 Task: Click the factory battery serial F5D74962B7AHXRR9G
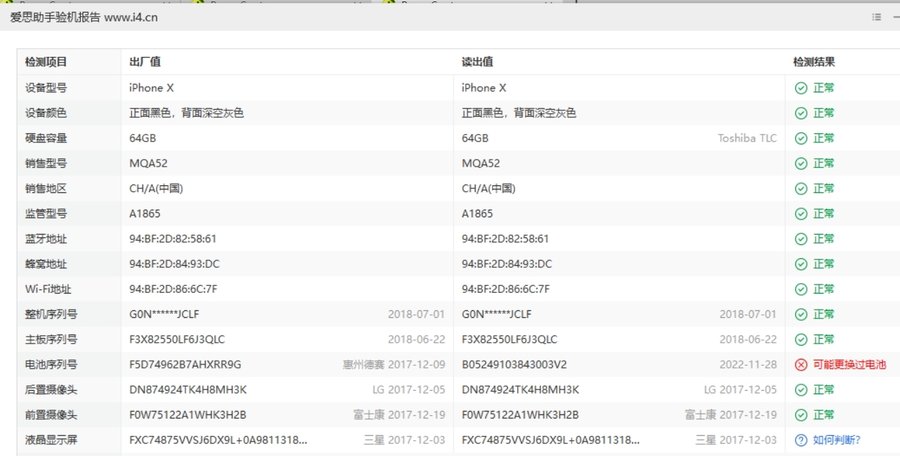tap(185, 364)
